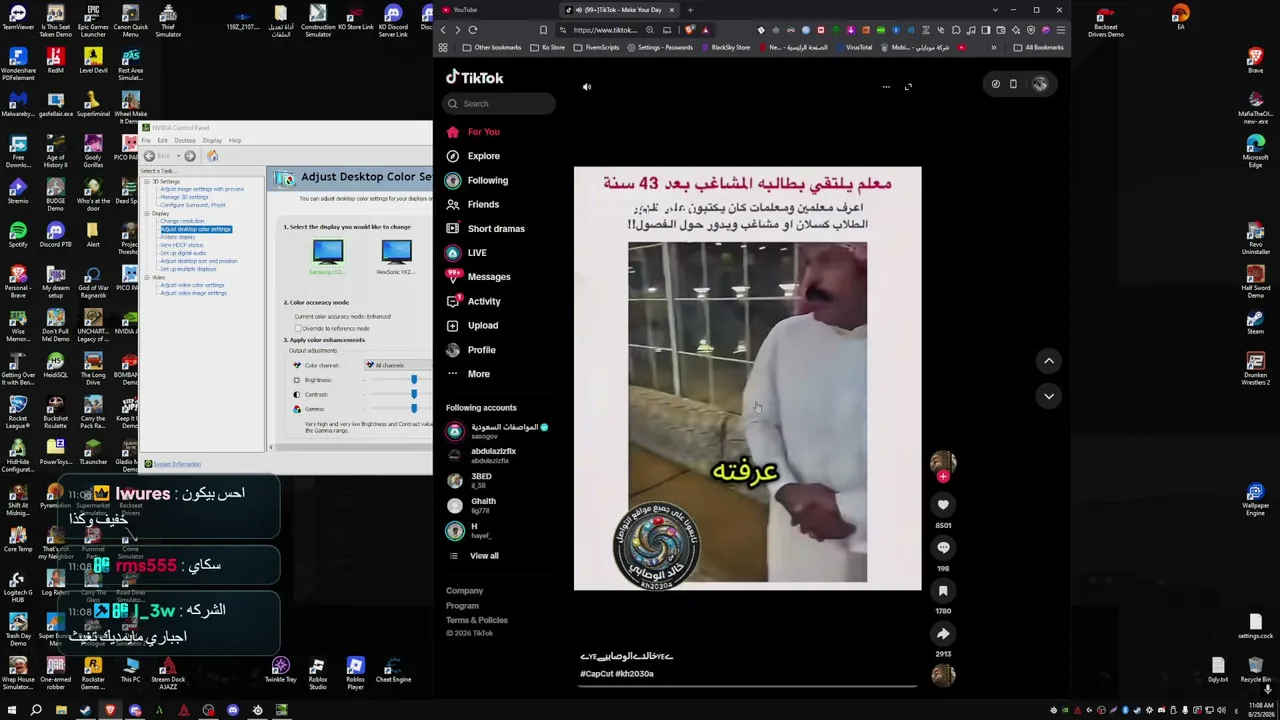Select the Samsung display thumbnail
Image resolution: width=1280 pixels, height=720 pixels.
[327, 256]
